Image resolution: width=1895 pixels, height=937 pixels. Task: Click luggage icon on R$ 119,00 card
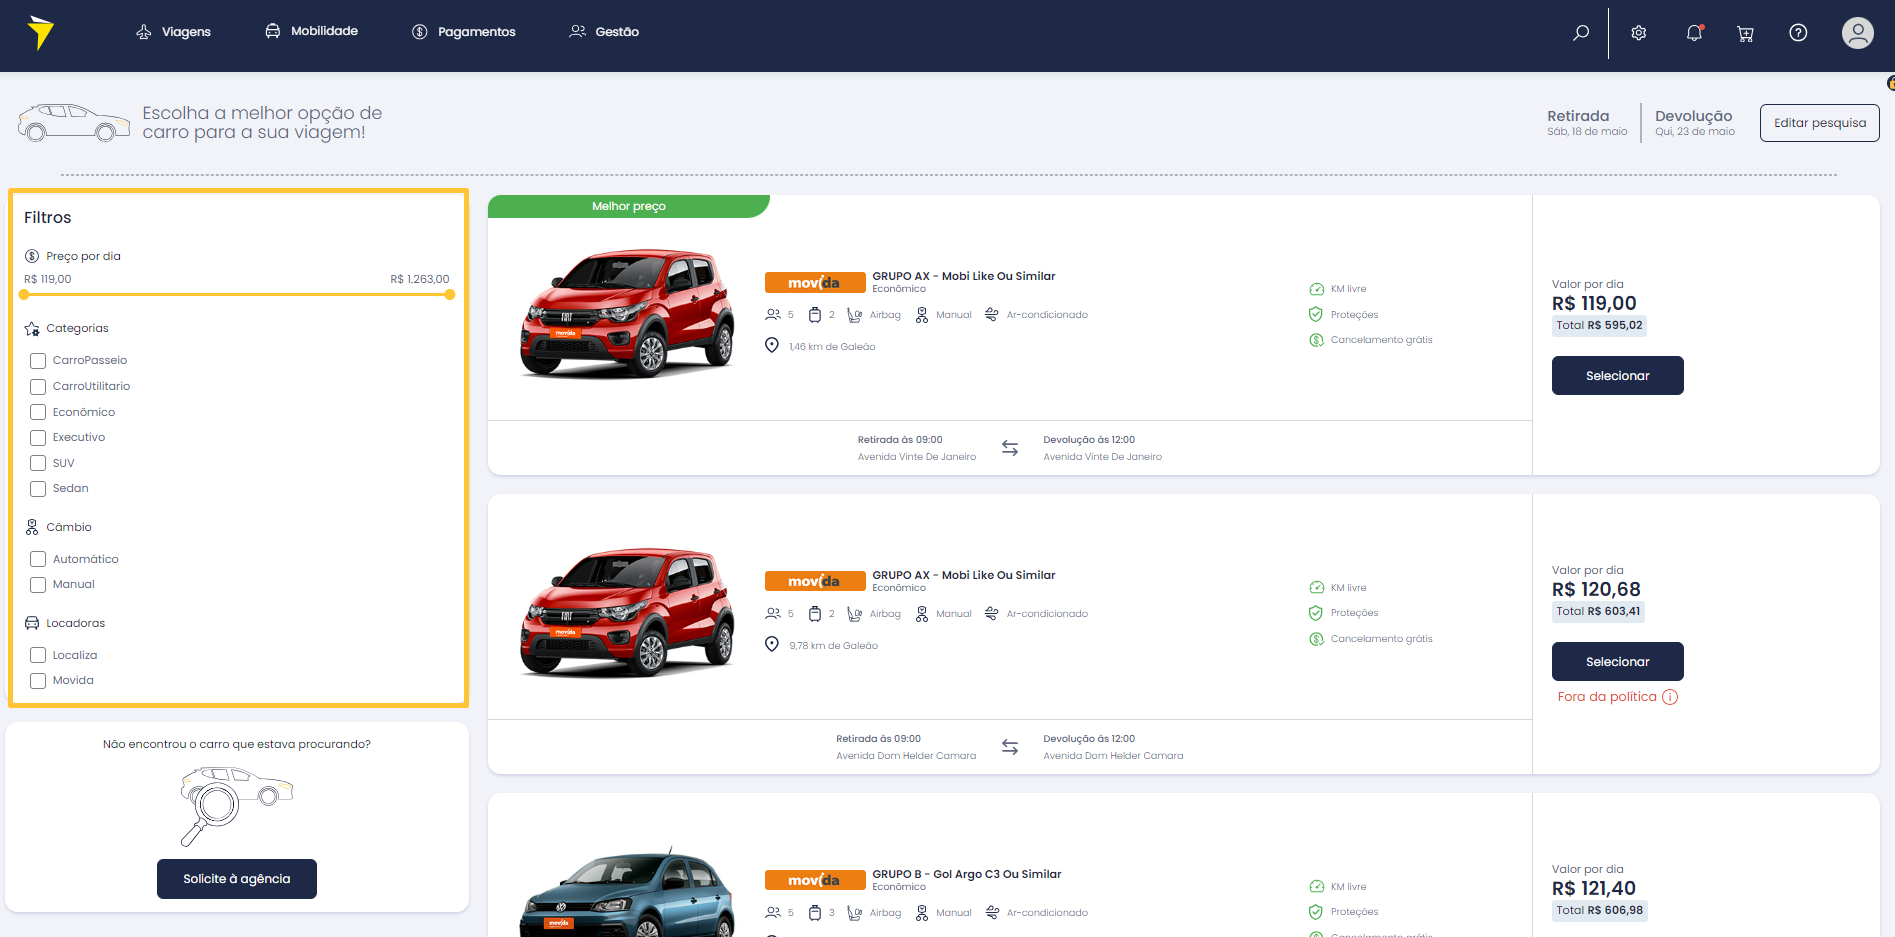point(815,315)
